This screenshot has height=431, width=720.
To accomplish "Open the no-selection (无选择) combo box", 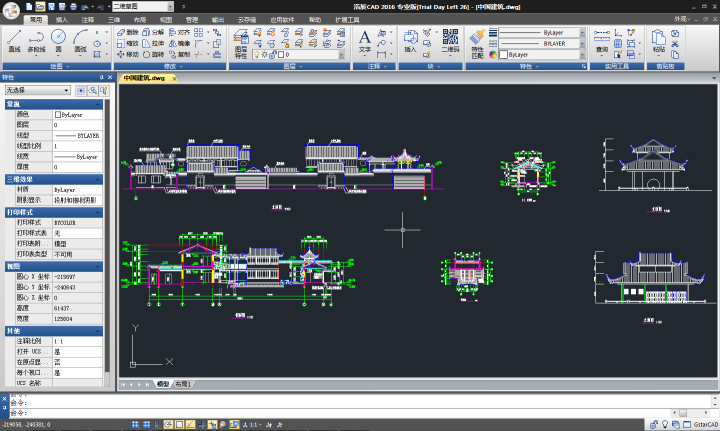I will (x=38, y=90).
